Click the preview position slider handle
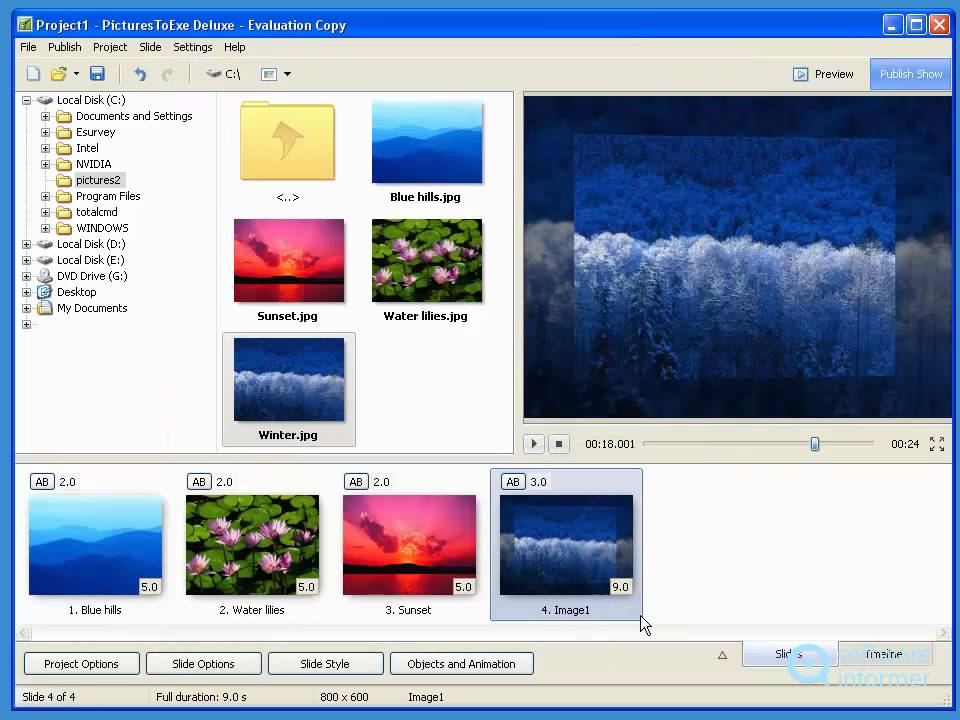Screen dimensions: 960x720 815,444
